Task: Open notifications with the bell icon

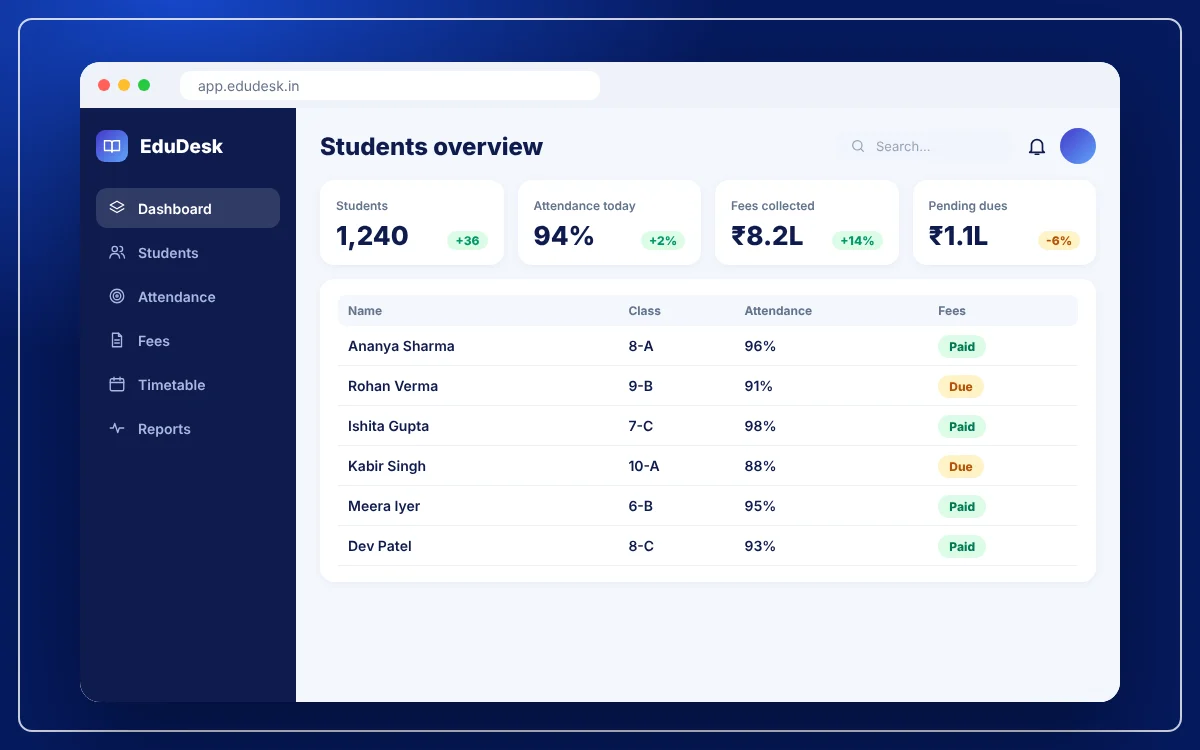Action: pos(1037,147)
